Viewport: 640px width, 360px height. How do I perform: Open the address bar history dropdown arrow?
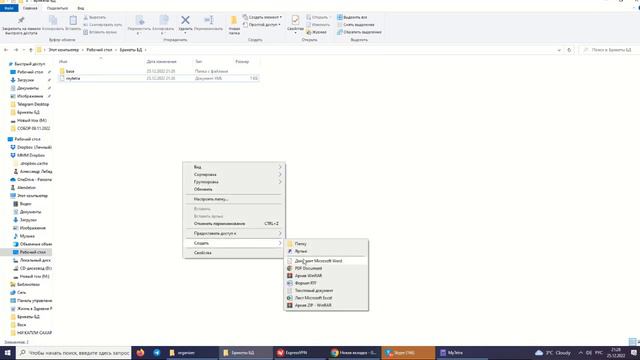(559, 50)
